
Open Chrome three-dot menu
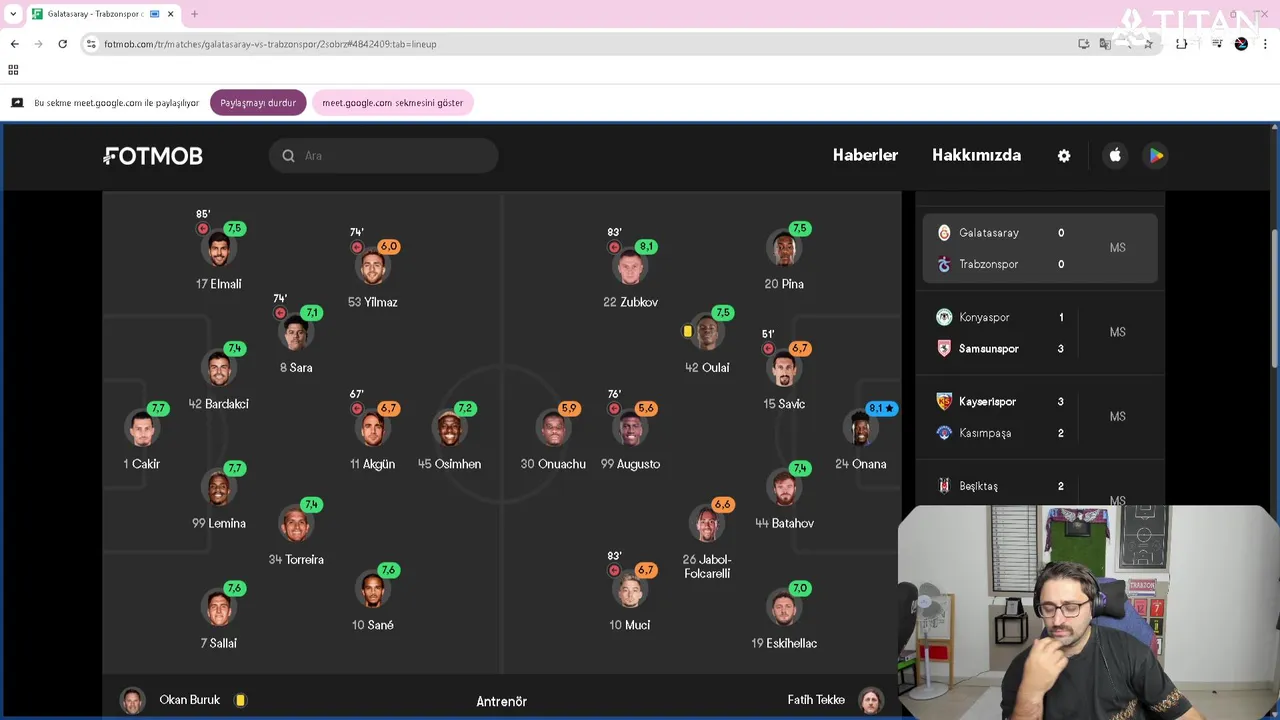1265,44
